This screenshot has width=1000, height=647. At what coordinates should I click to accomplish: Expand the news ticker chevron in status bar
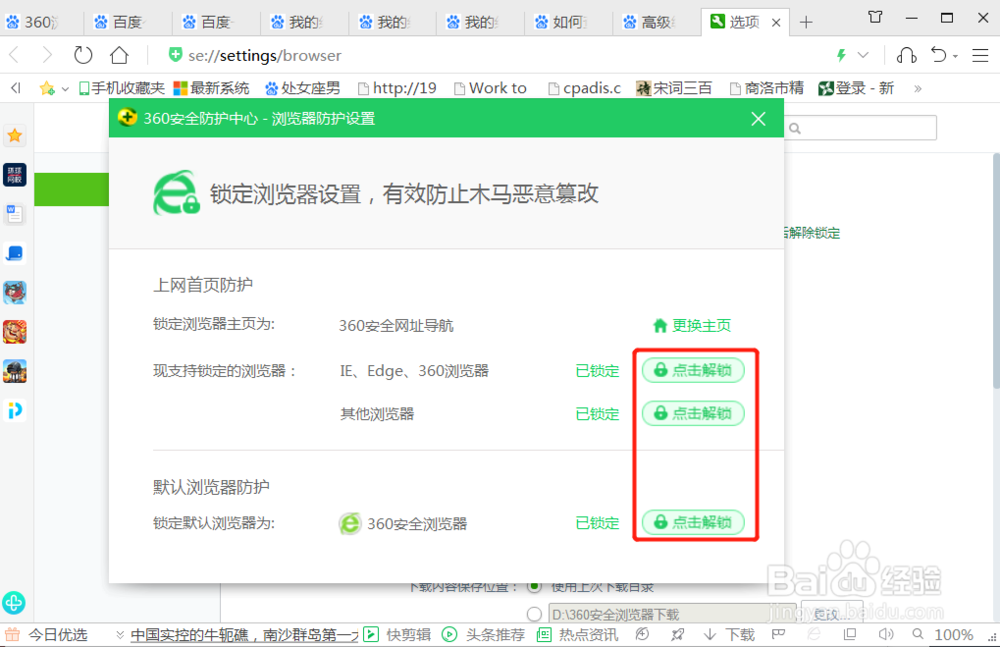[120, 635]
